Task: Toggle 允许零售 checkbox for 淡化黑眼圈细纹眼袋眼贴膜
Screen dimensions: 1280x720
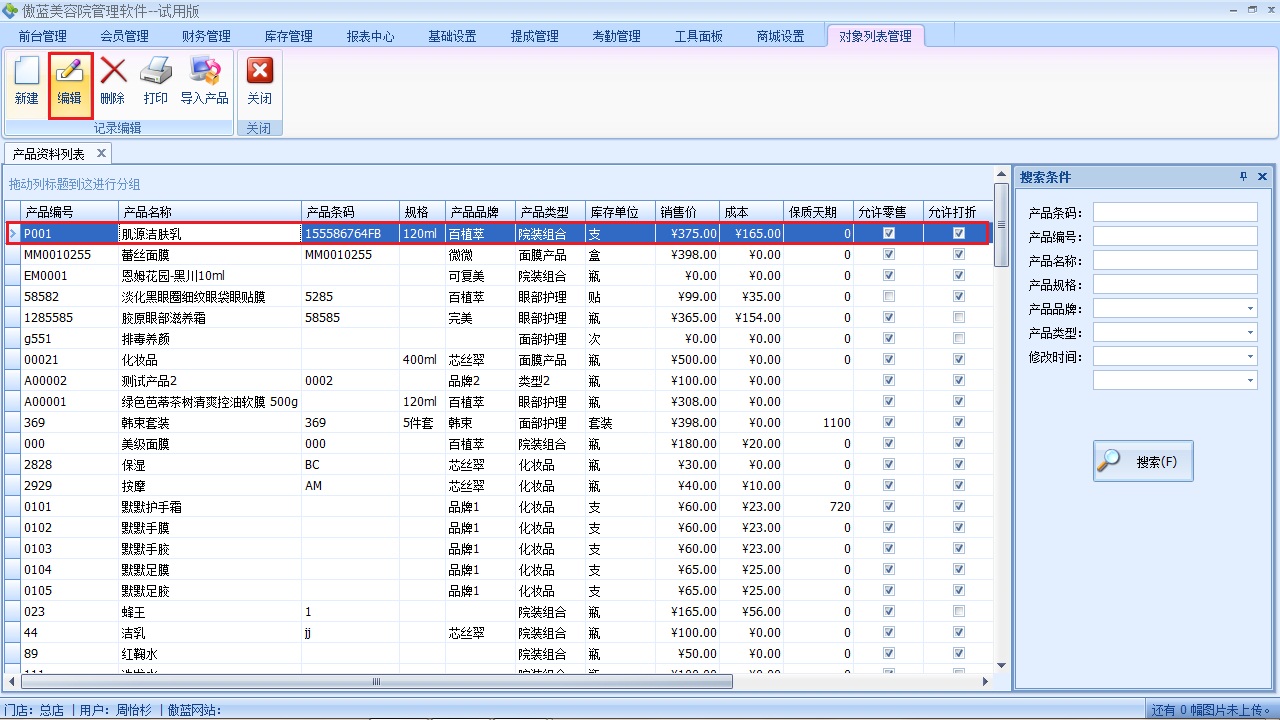Action: 889,296
